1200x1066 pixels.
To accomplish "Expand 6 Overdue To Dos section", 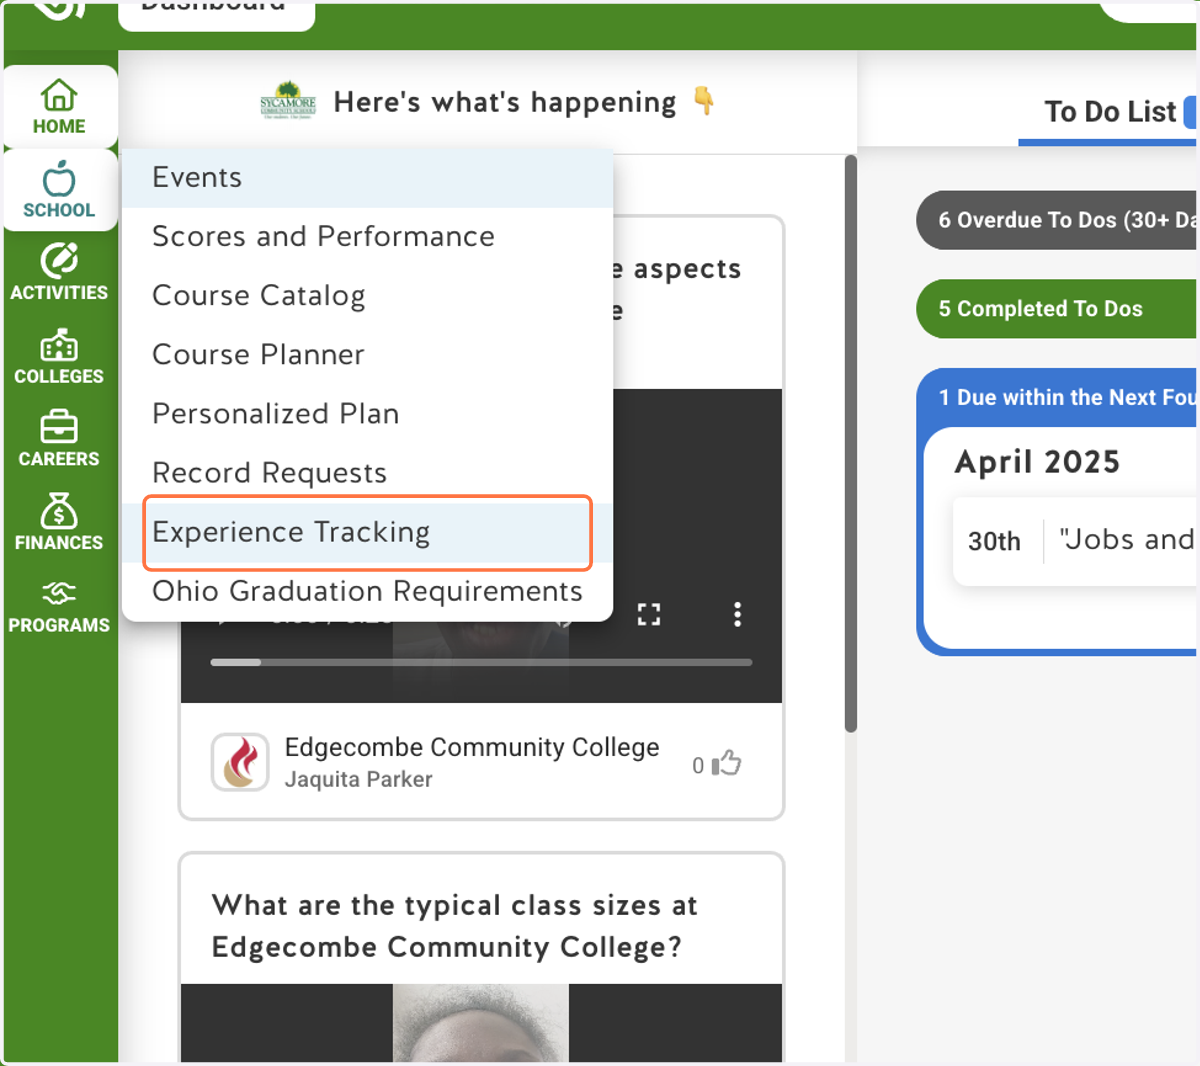I will (1057, 220).
